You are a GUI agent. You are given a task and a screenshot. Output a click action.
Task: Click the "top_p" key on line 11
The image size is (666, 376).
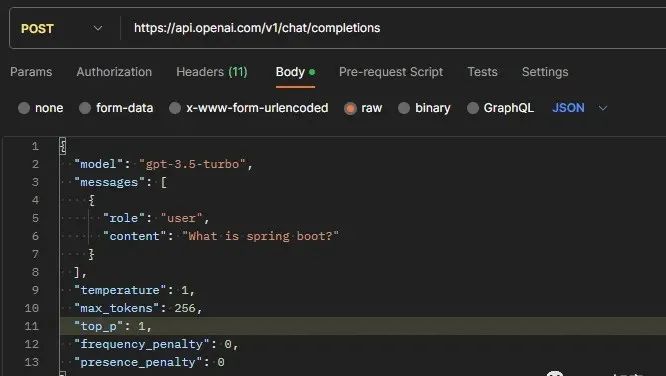click(x=99, y=326)
